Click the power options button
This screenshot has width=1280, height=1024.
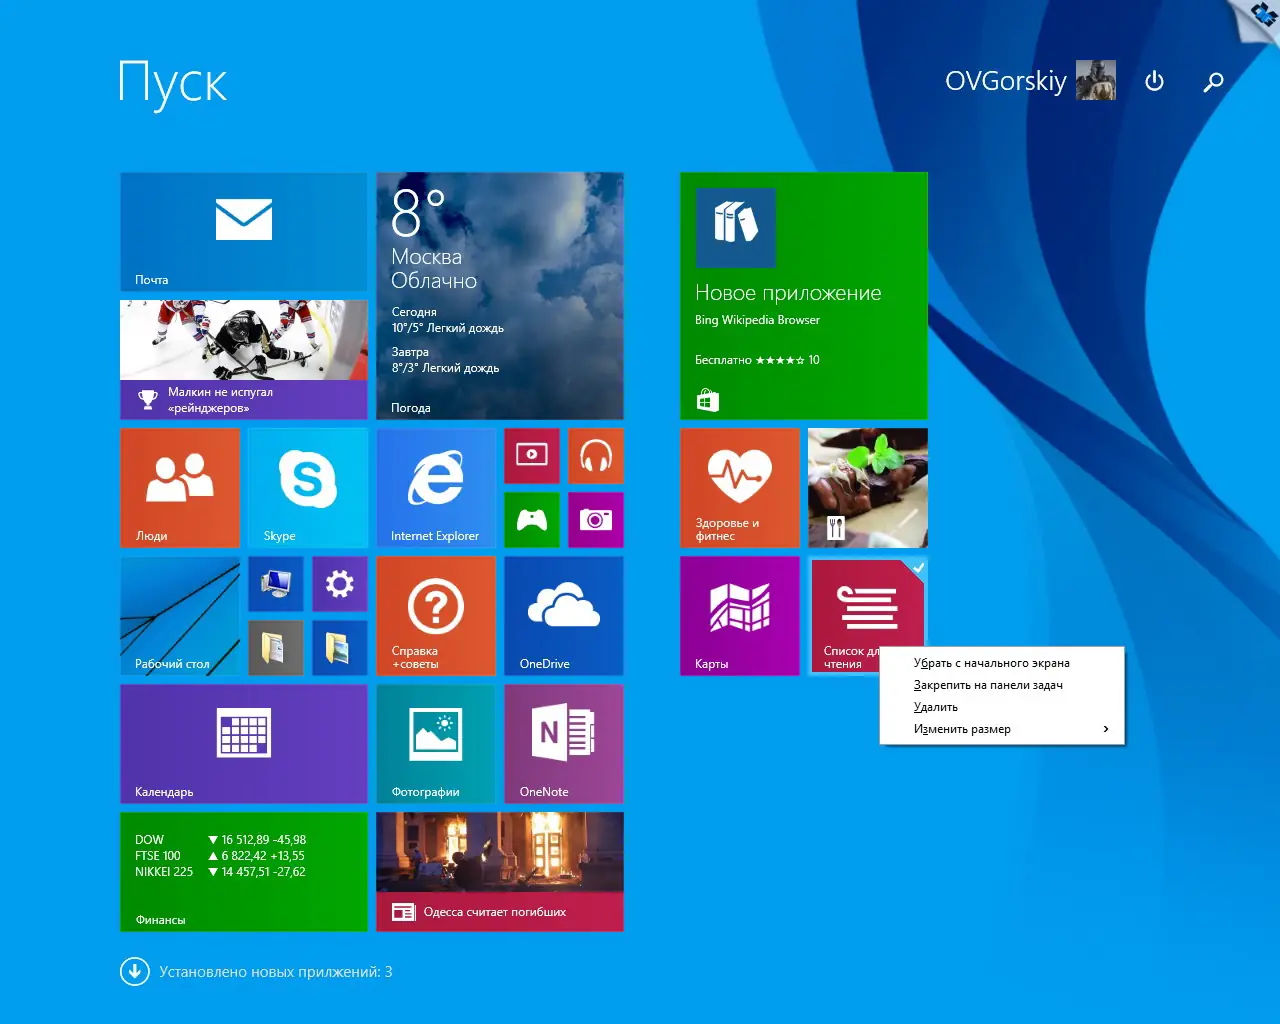coord(1154,81)
